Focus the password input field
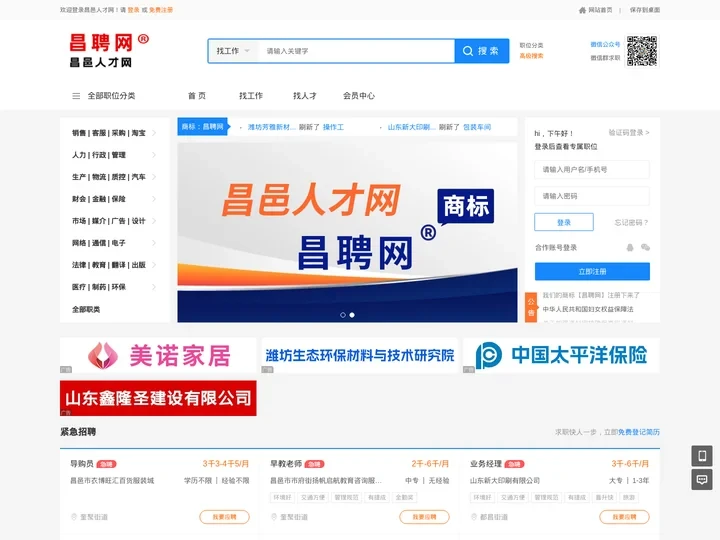 coord(592,196)
